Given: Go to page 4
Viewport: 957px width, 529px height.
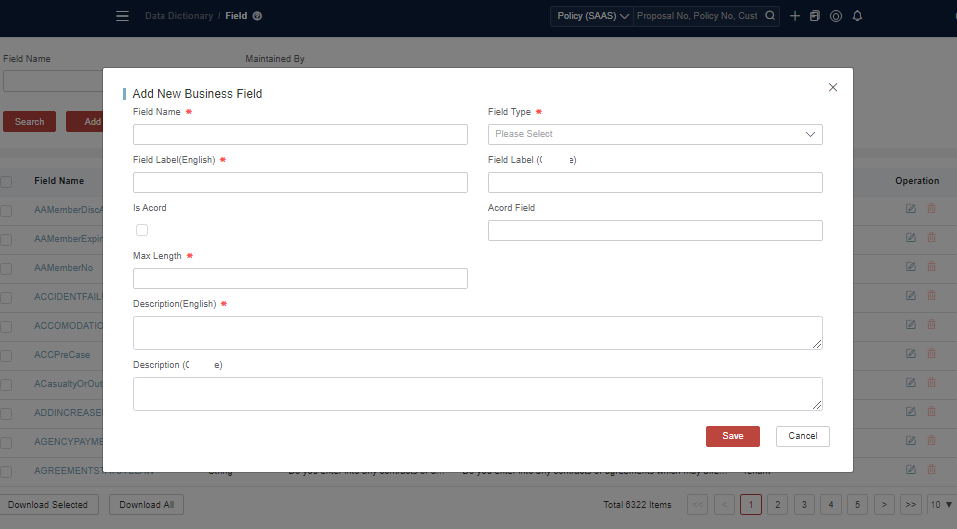Looking at the screenshot, I should (x=831, y=505).
